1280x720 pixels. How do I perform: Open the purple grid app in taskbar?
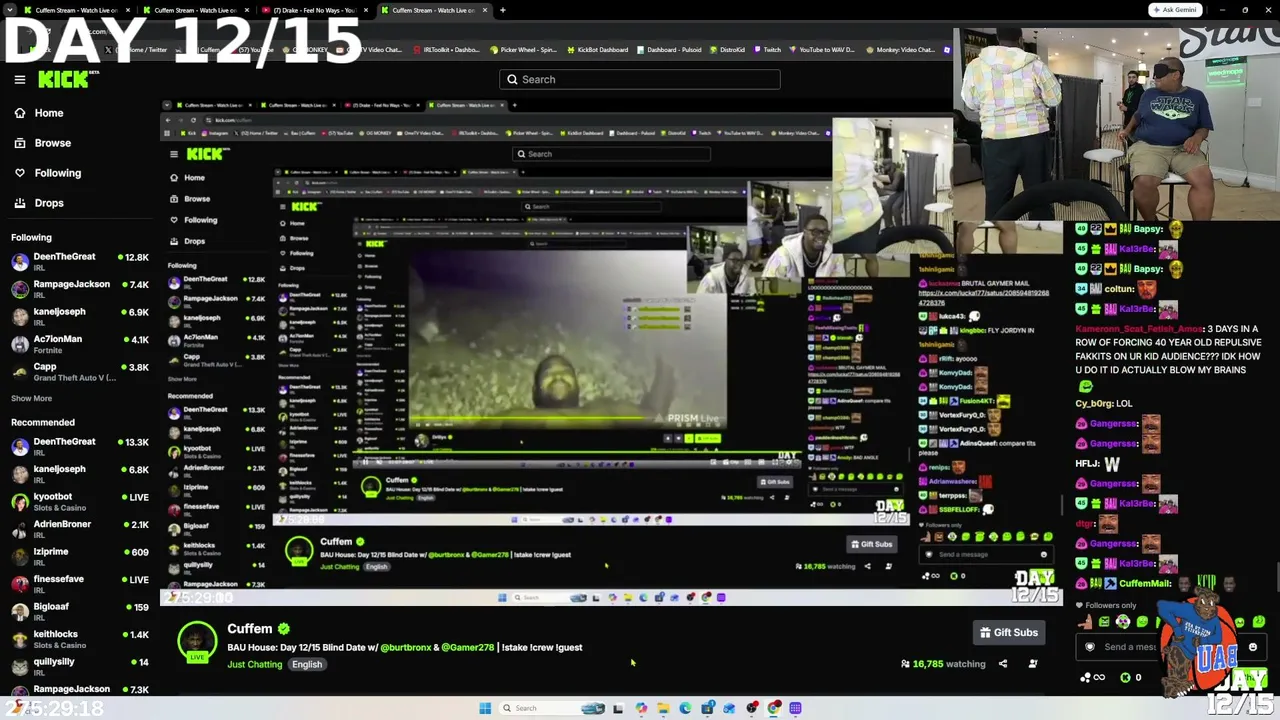click(795, 708)
